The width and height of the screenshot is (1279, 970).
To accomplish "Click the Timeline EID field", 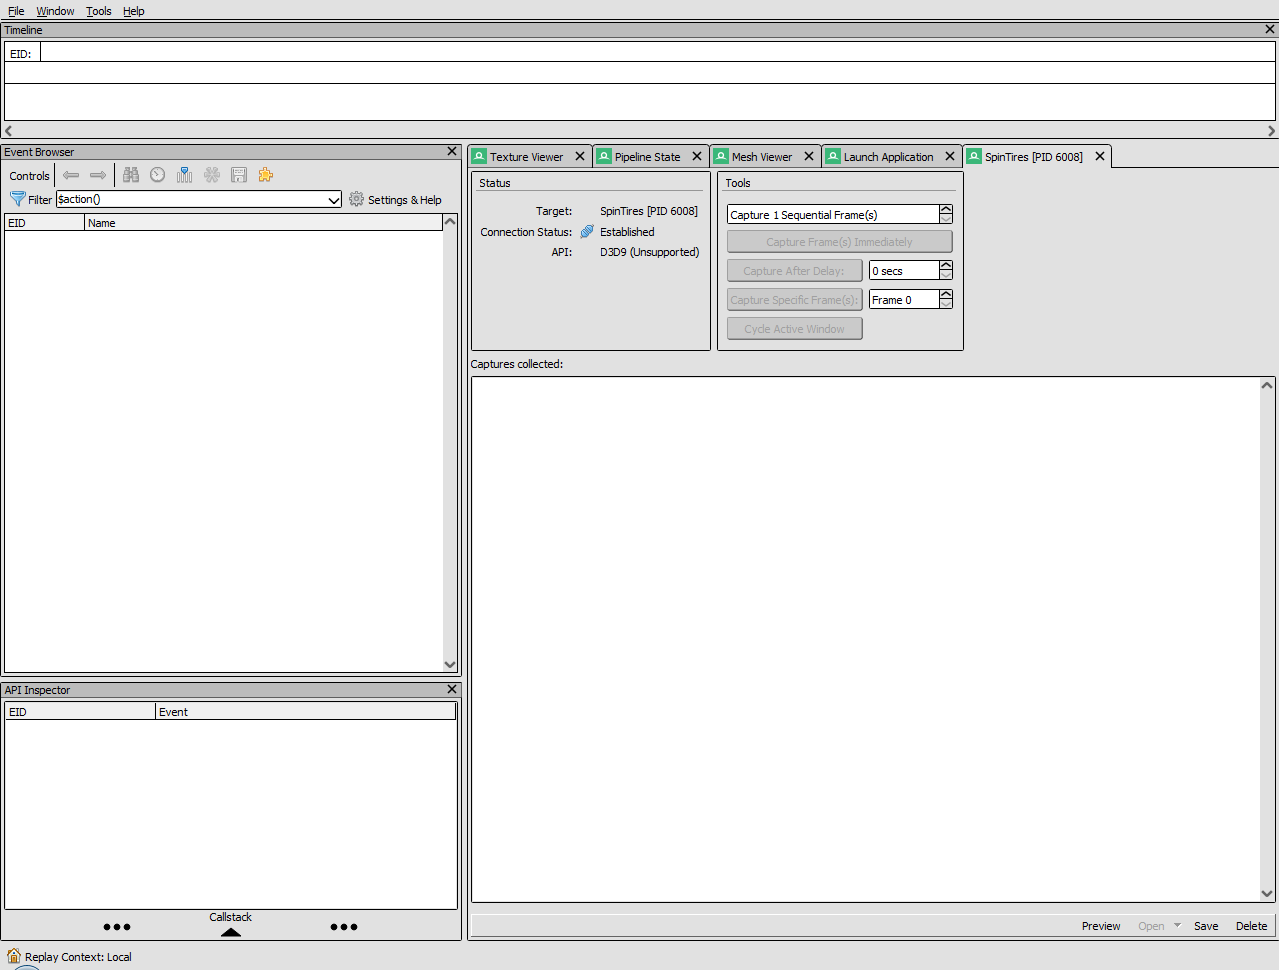I will tap(657, 52).
